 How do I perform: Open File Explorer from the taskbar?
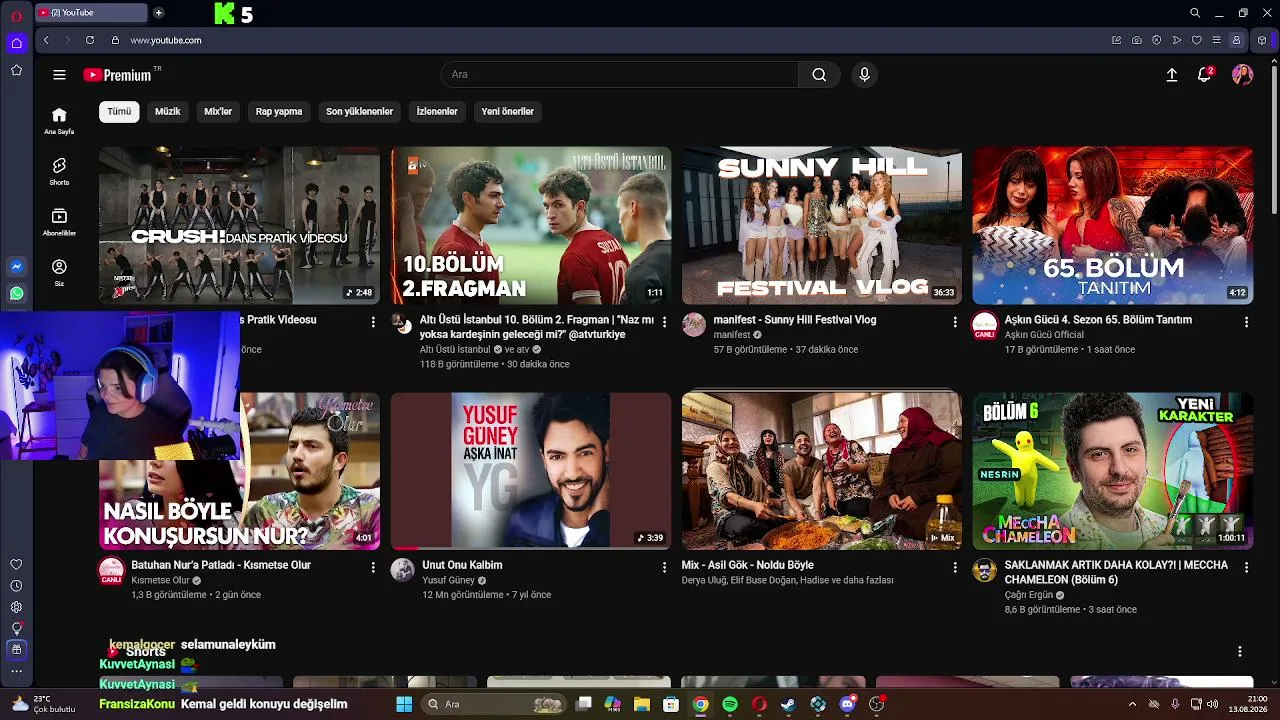(641, 705)
